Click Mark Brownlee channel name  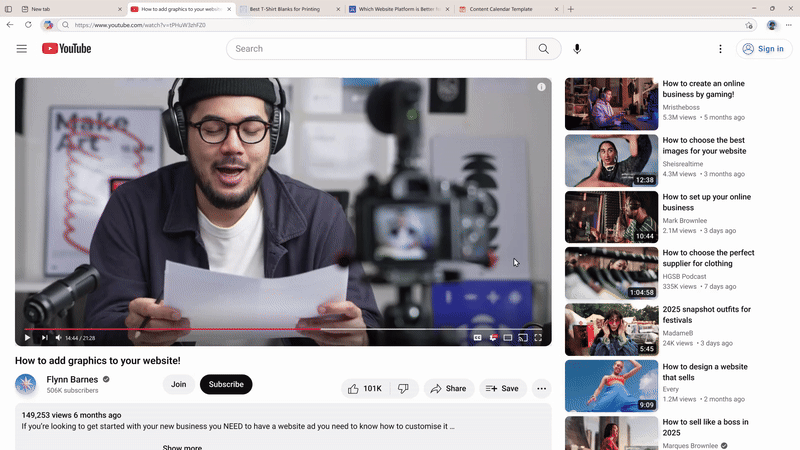click(685, 220)
